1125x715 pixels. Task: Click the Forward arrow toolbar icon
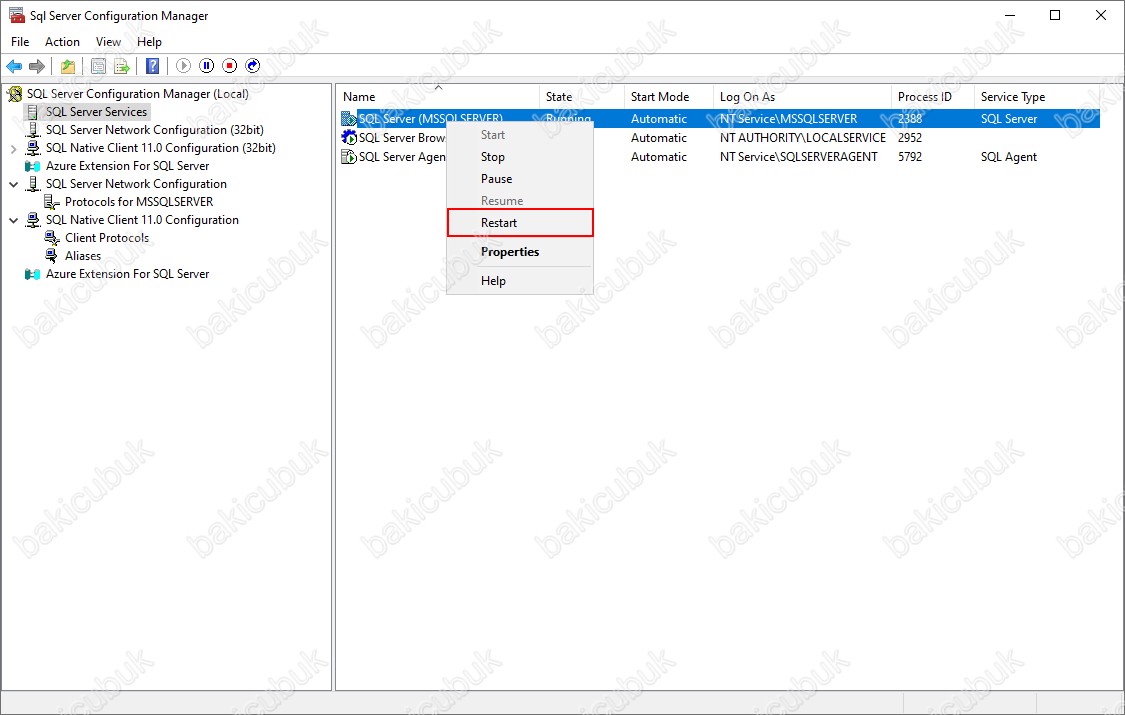37,66
